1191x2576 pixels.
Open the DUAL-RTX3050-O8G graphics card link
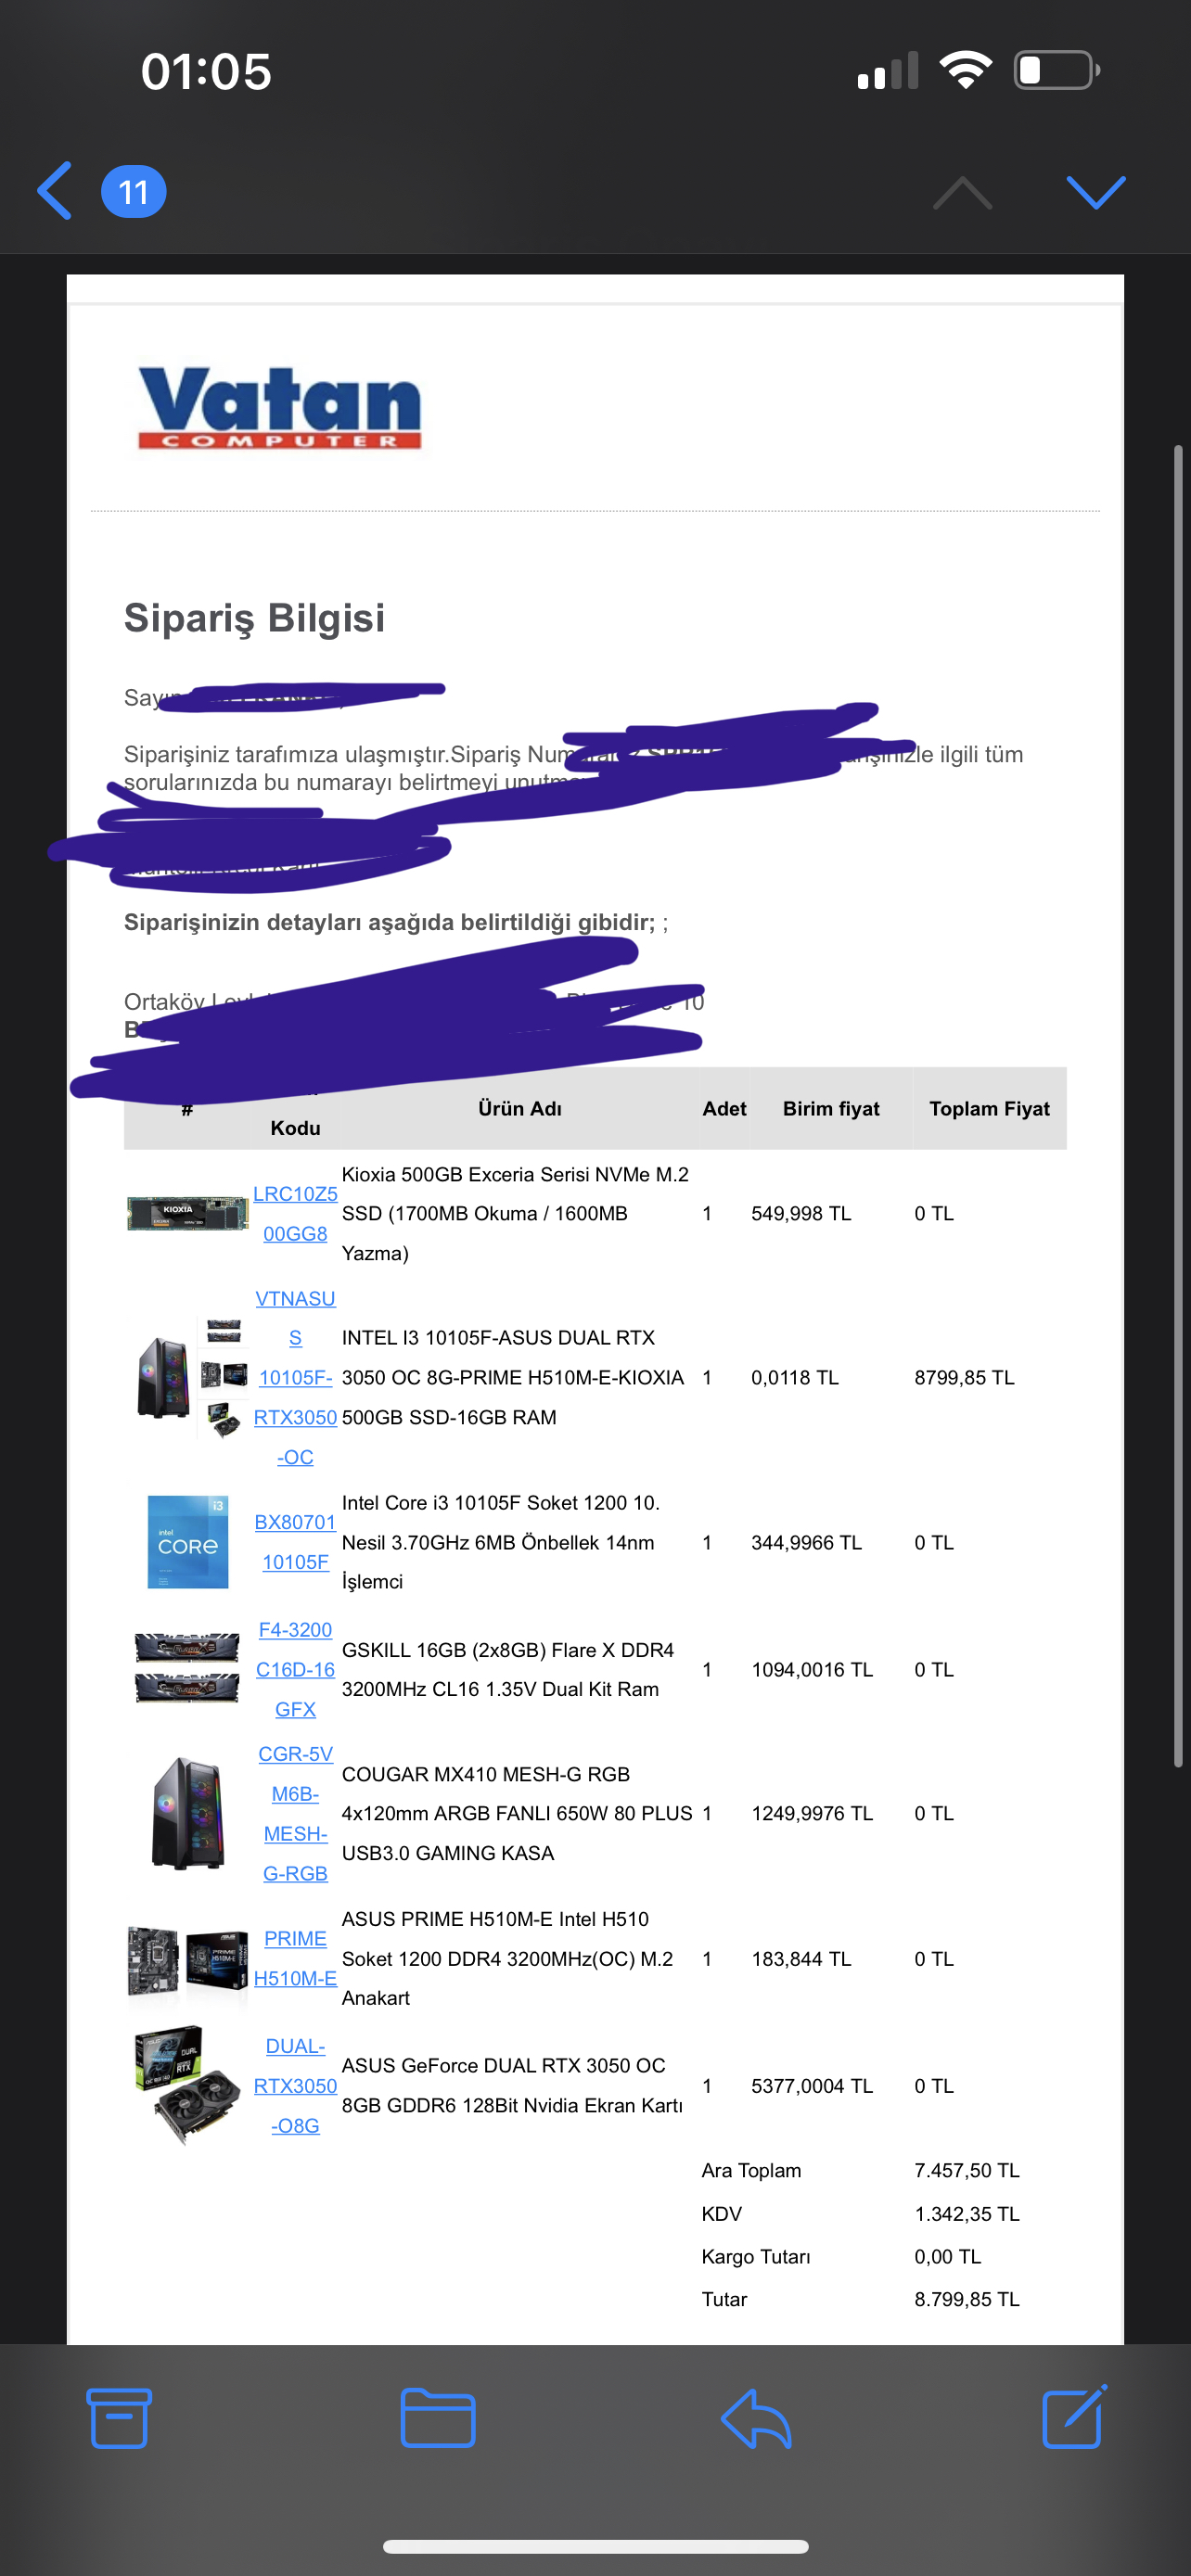pos(295,2085)
